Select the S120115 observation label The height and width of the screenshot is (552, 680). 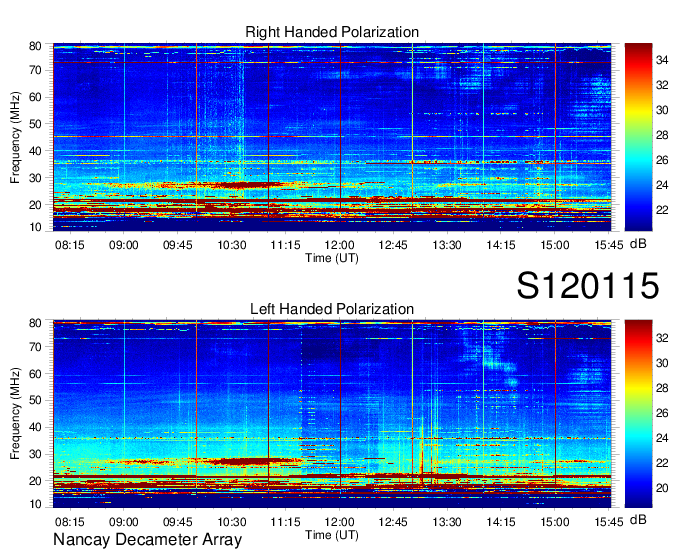point(588,285)
